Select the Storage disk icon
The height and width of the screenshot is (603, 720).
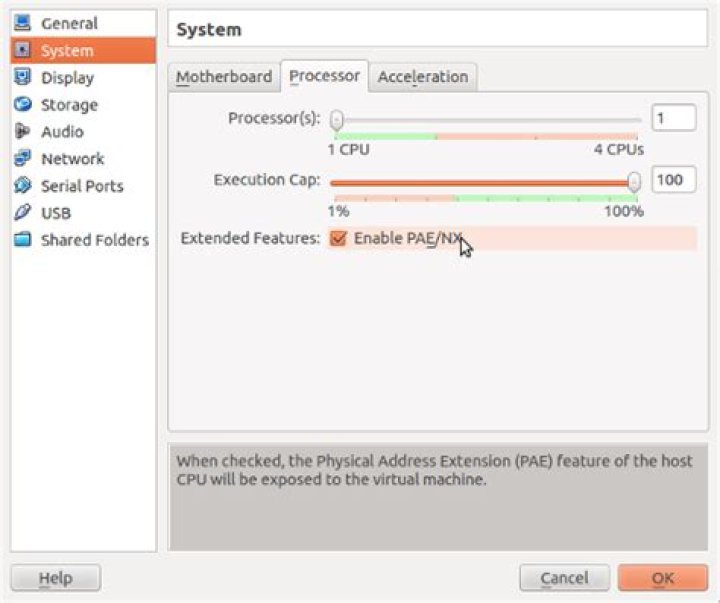tap(22, 104)
